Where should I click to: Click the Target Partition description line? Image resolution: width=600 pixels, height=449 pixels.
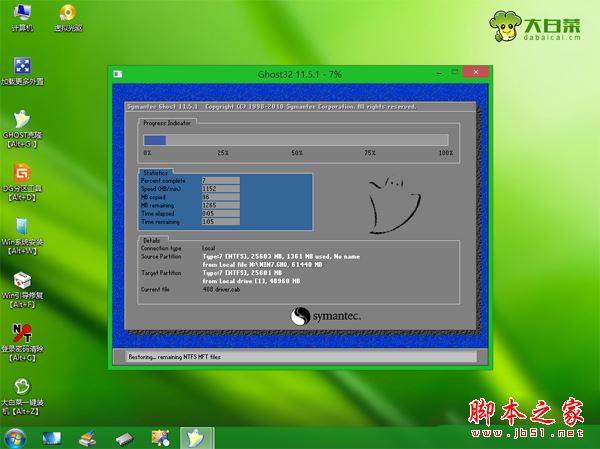[242, 273]
